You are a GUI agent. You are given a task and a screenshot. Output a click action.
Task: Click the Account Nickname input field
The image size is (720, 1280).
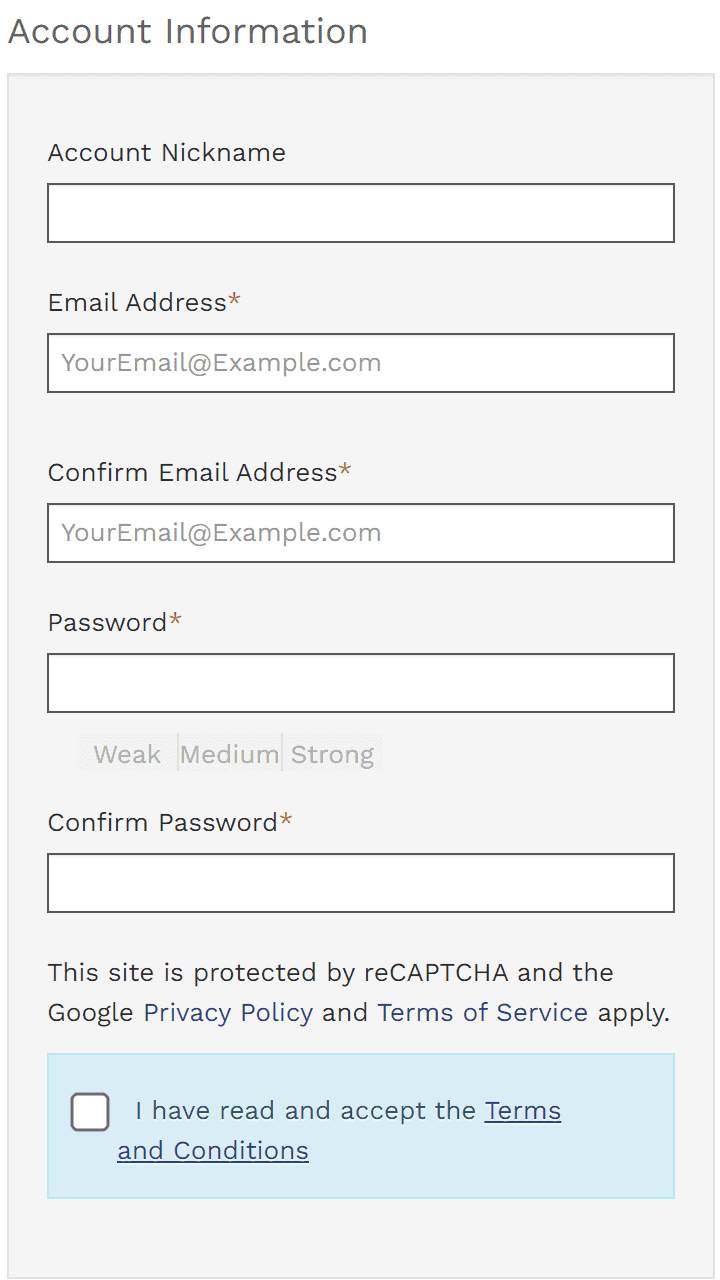360,213
